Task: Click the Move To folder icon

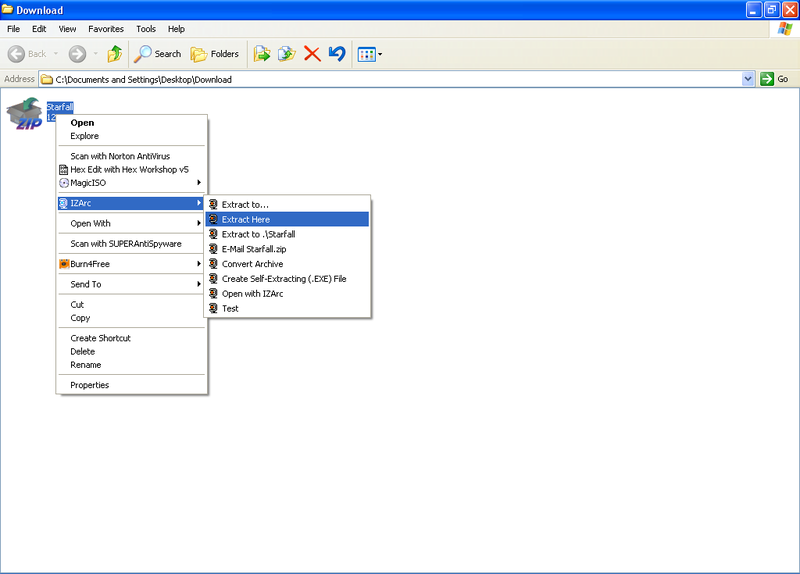Action: click(262, 54)
